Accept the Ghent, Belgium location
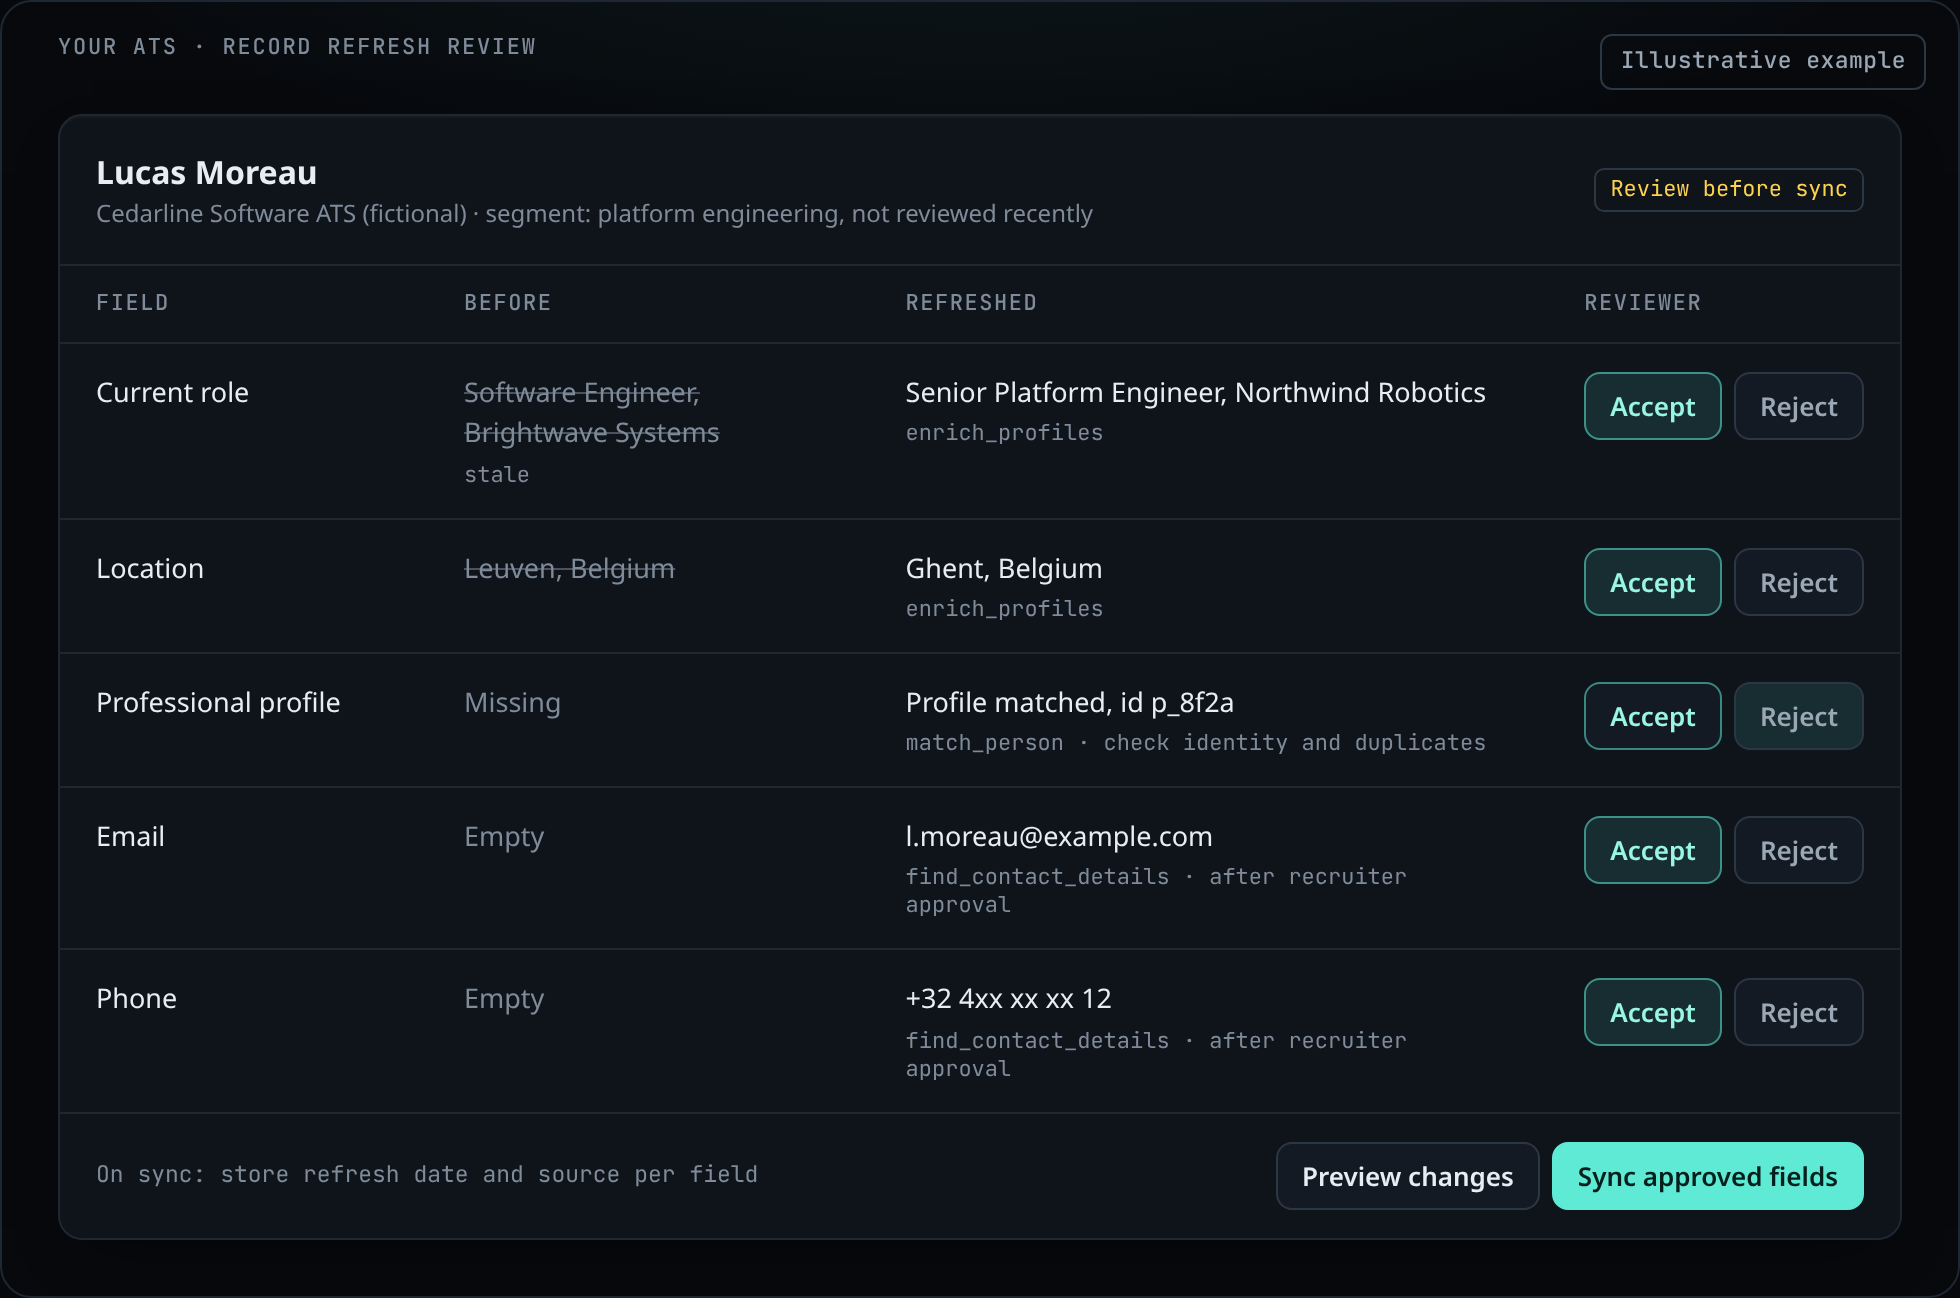 1652,582
